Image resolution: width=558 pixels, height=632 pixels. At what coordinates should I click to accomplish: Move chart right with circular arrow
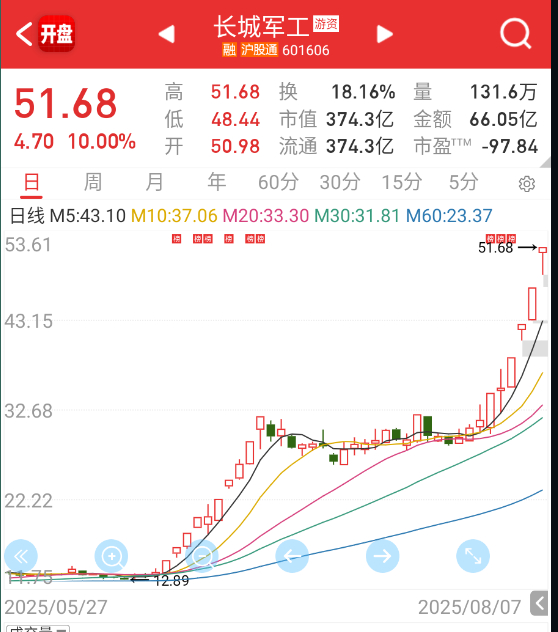382,556
